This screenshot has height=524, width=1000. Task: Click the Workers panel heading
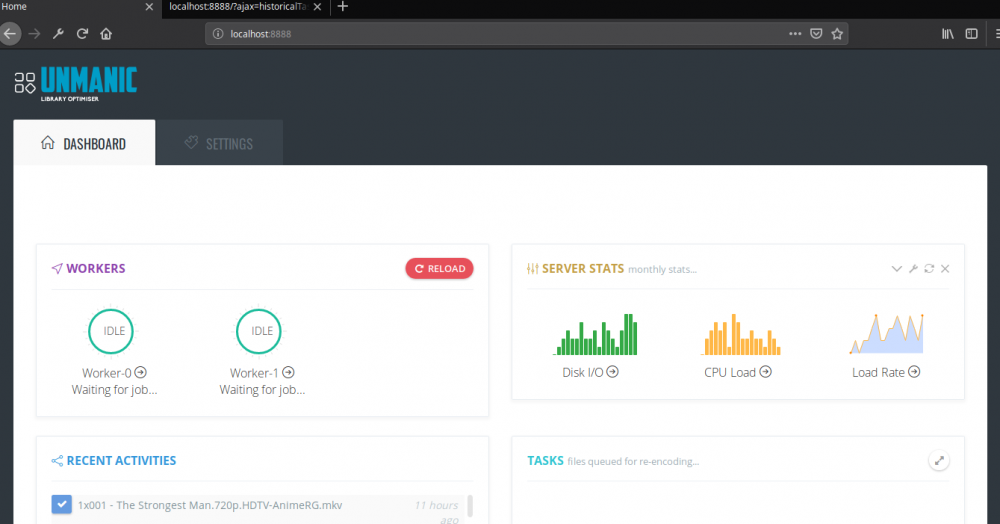(96, 268)
